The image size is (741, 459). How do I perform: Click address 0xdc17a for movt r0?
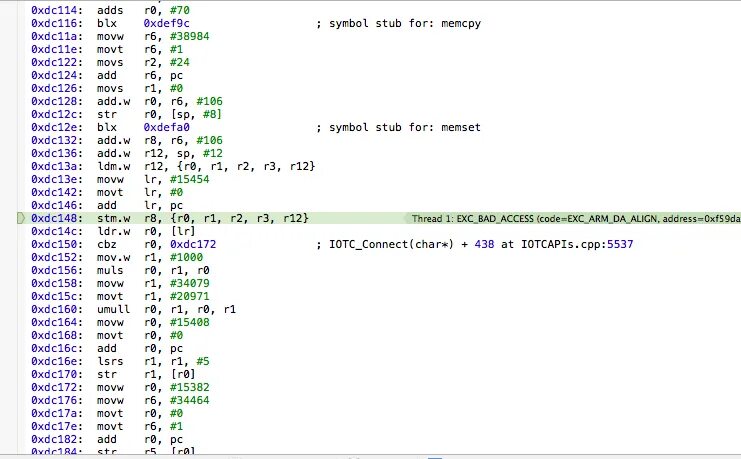click(57, 413)
